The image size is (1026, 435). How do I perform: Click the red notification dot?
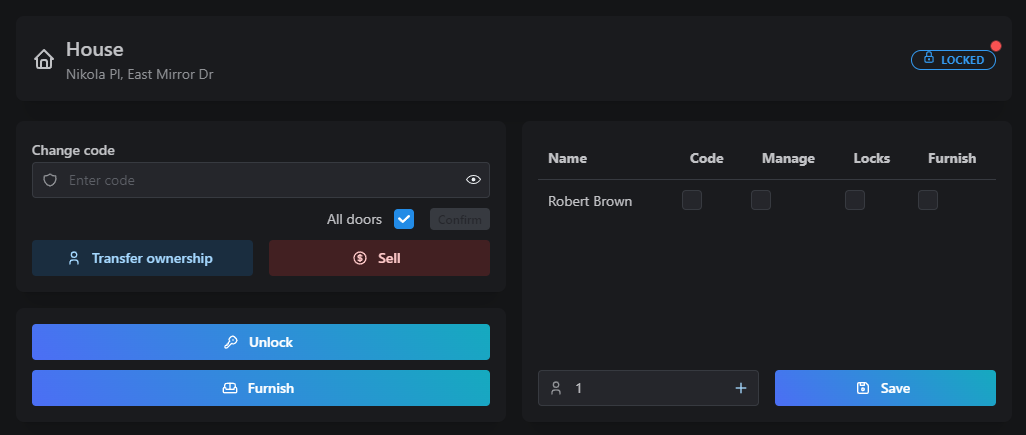996,46
